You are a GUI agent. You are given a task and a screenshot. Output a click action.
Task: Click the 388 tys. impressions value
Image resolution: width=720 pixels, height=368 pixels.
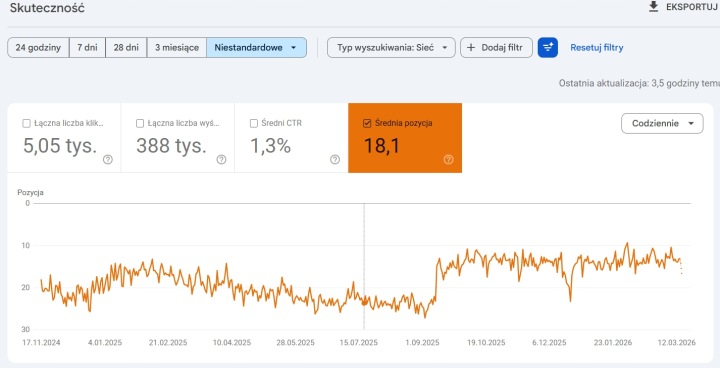171,146
